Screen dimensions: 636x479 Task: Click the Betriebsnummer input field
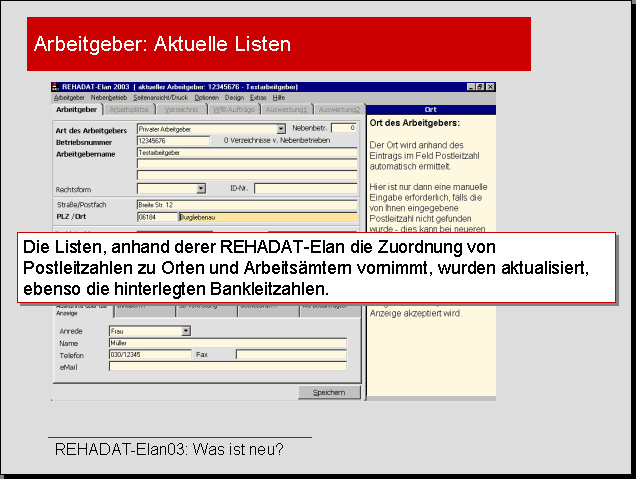[172, 141]
